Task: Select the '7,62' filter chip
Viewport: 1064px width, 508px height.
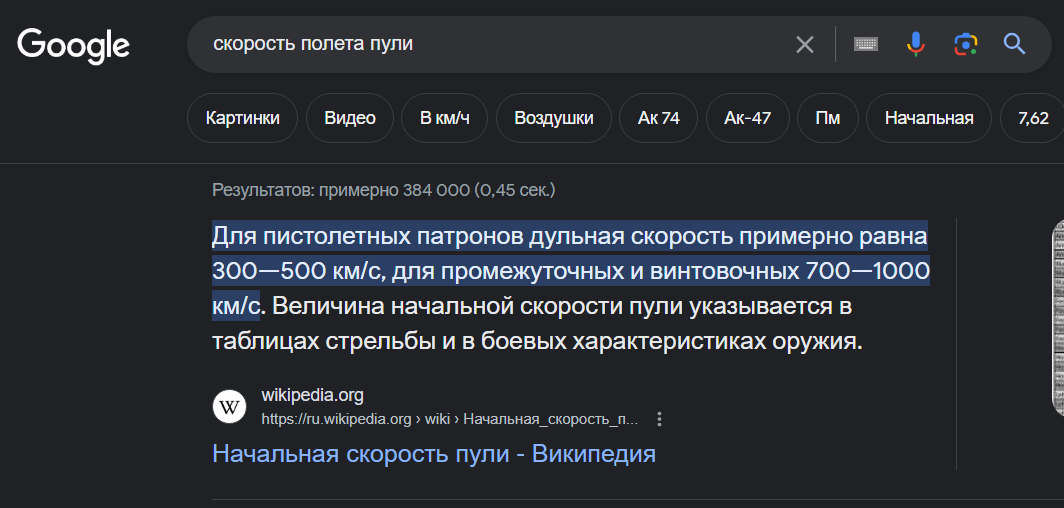Action: [1033, 118]
